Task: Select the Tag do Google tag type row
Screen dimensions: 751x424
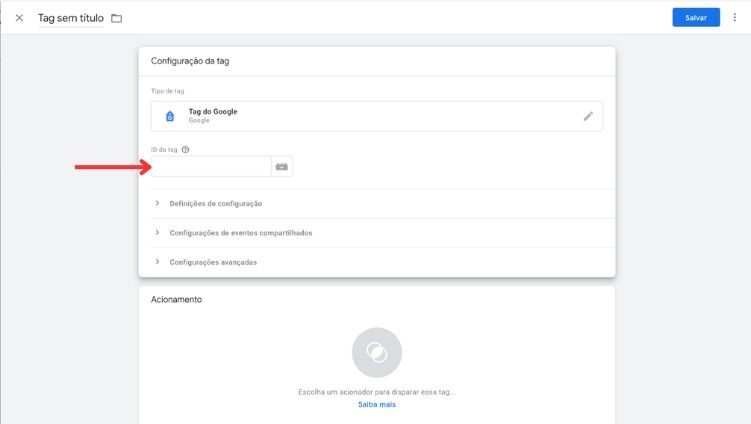Action: click(377, 116)
